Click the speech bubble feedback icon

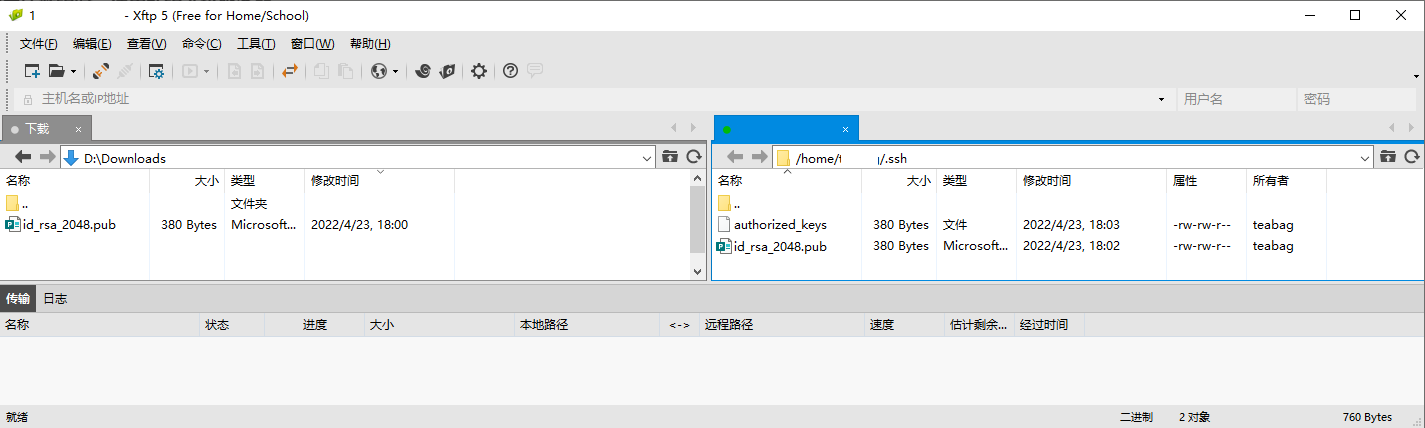tap(535, 71)
